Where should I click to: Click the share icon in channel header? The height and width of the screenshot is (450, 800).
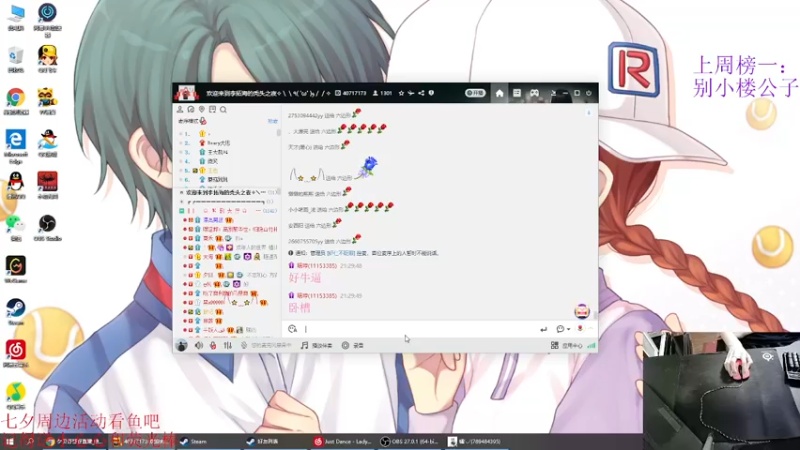tap(421, 93)
